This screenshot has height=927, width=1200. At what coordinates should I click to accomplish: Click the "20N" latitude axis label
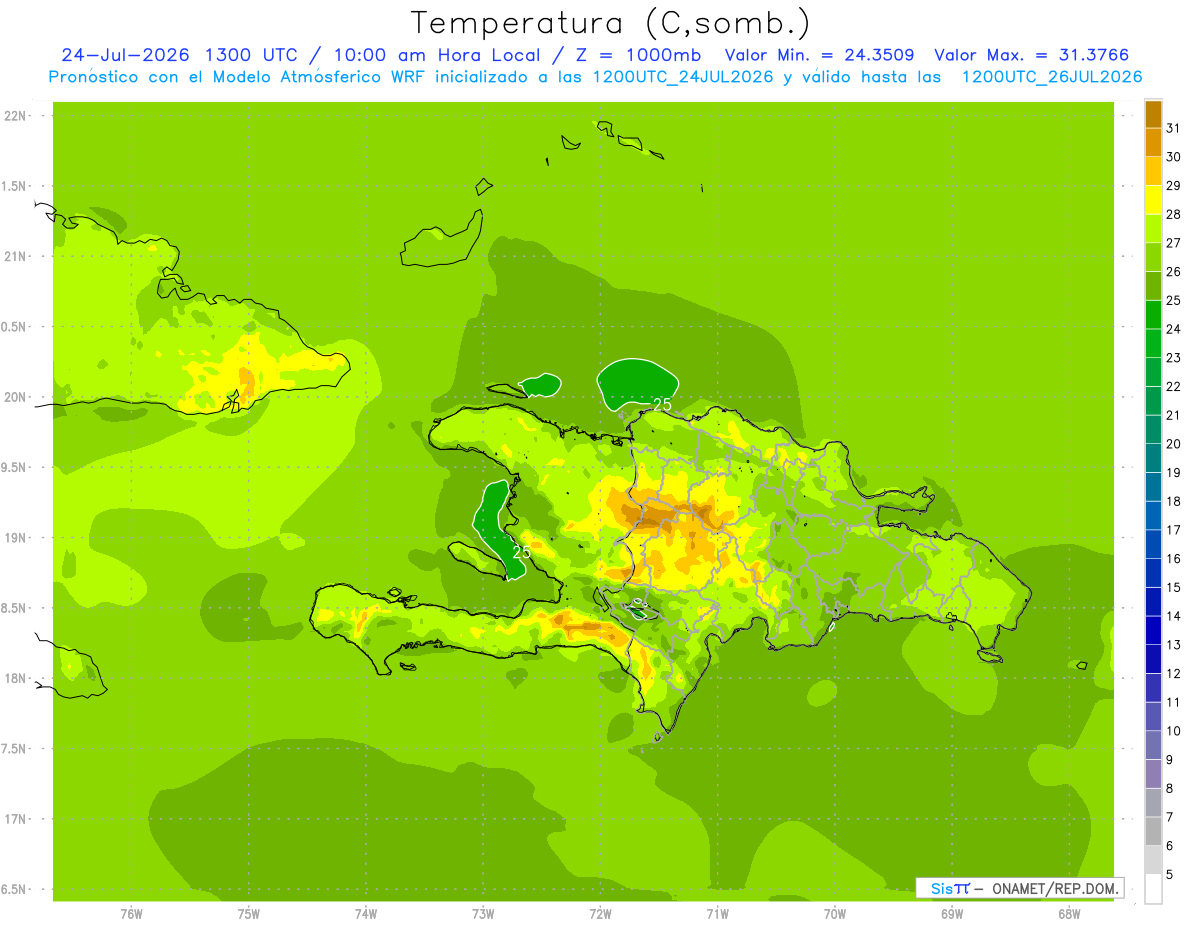point(14,397)
